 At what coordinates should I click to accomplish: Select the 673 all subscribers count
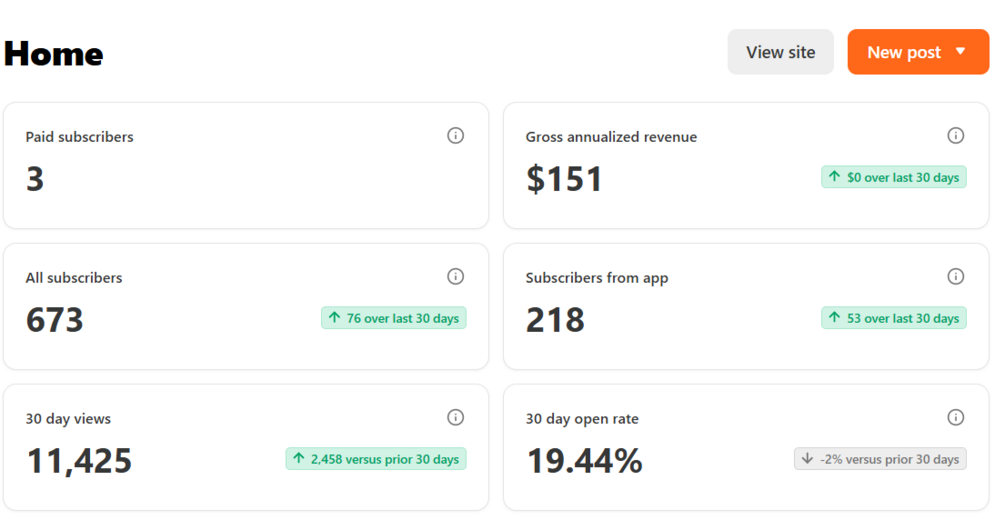click(54, 320)
